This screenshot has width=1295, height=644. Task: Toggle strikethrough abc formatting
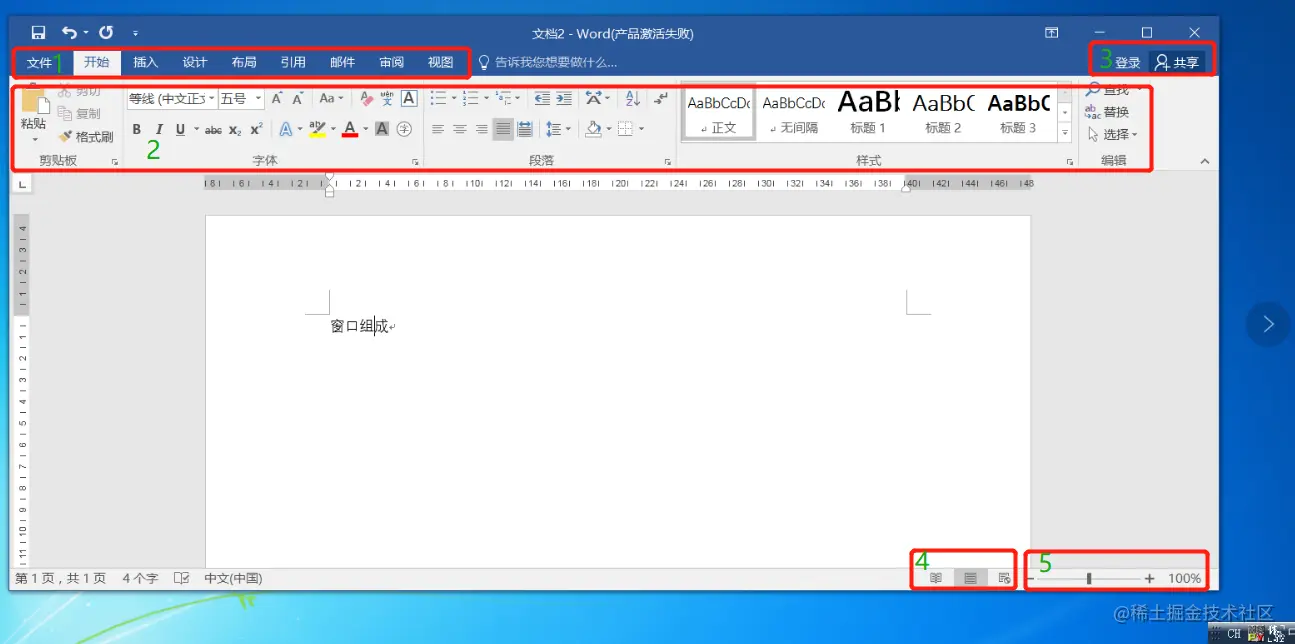click(x=213, y=129)
